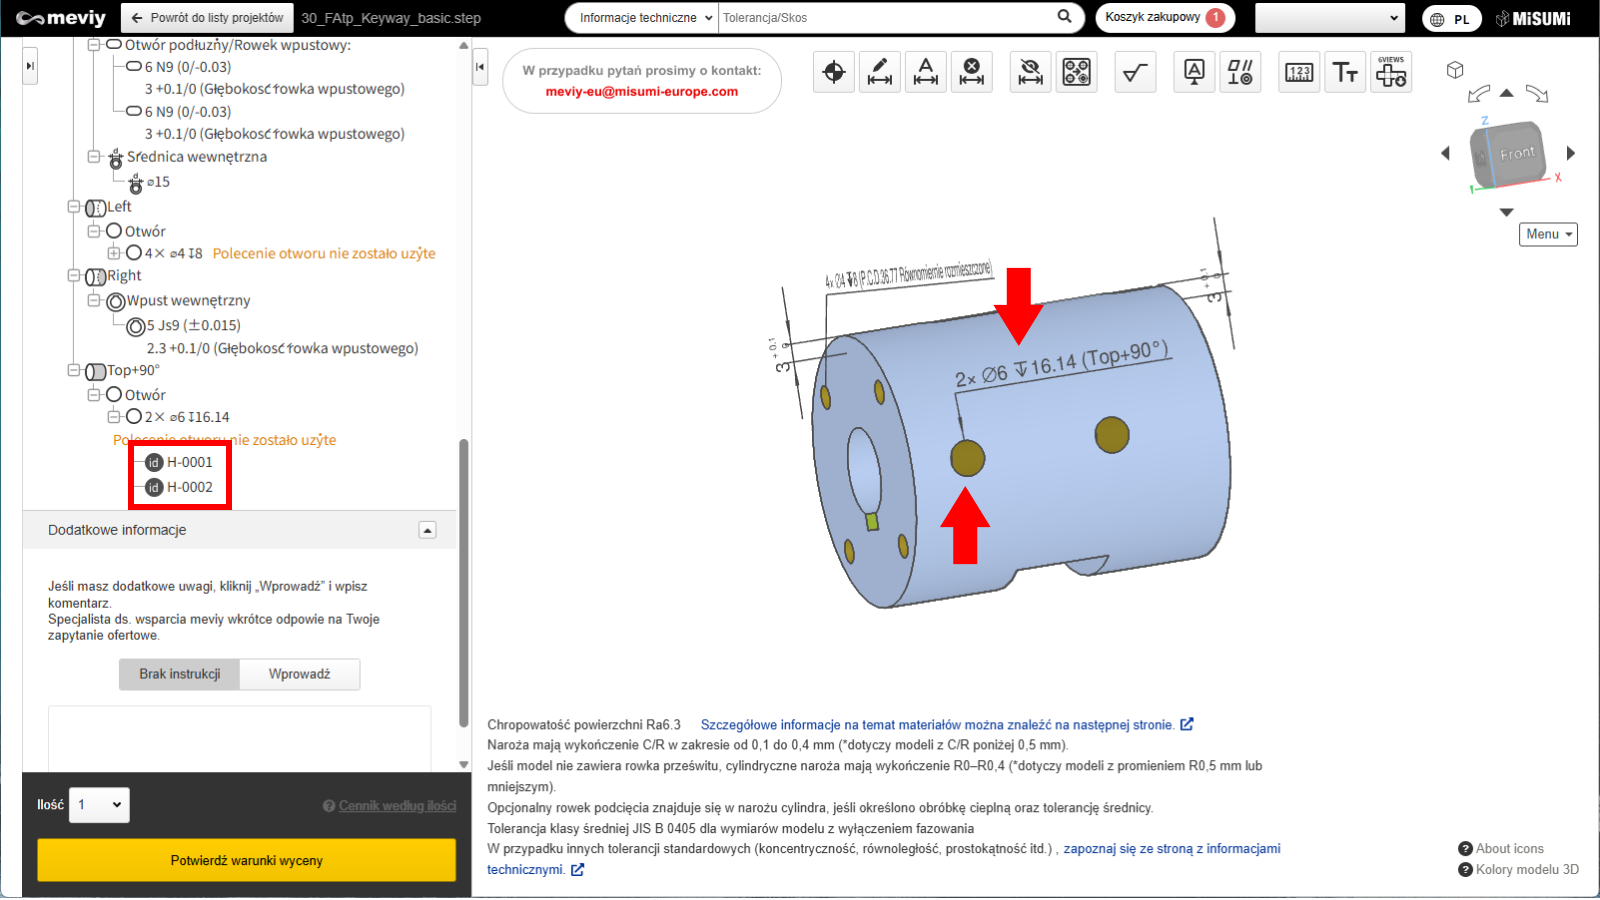Click the Tolerancja/Skos search field
The width and height of the screenshot is (1600, 900).
[x=885, y=18]
